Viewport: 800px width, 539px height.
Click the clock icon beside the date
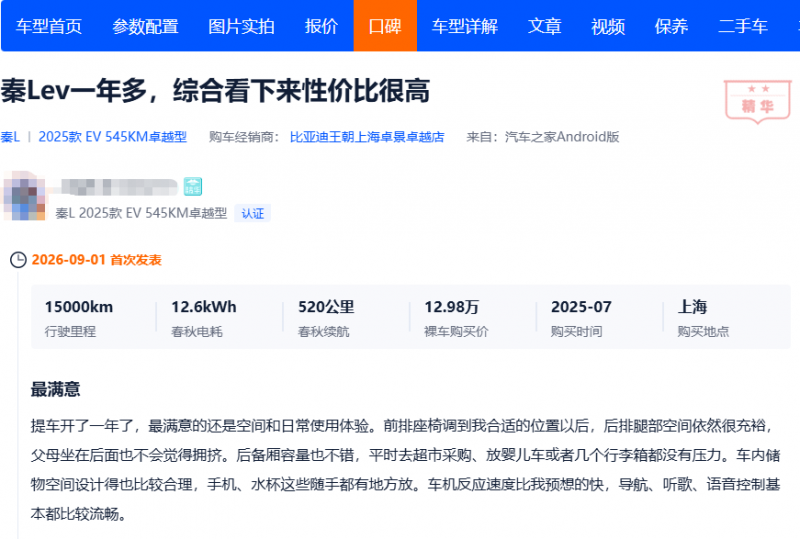pyautogui.click(x=18, y=260)
